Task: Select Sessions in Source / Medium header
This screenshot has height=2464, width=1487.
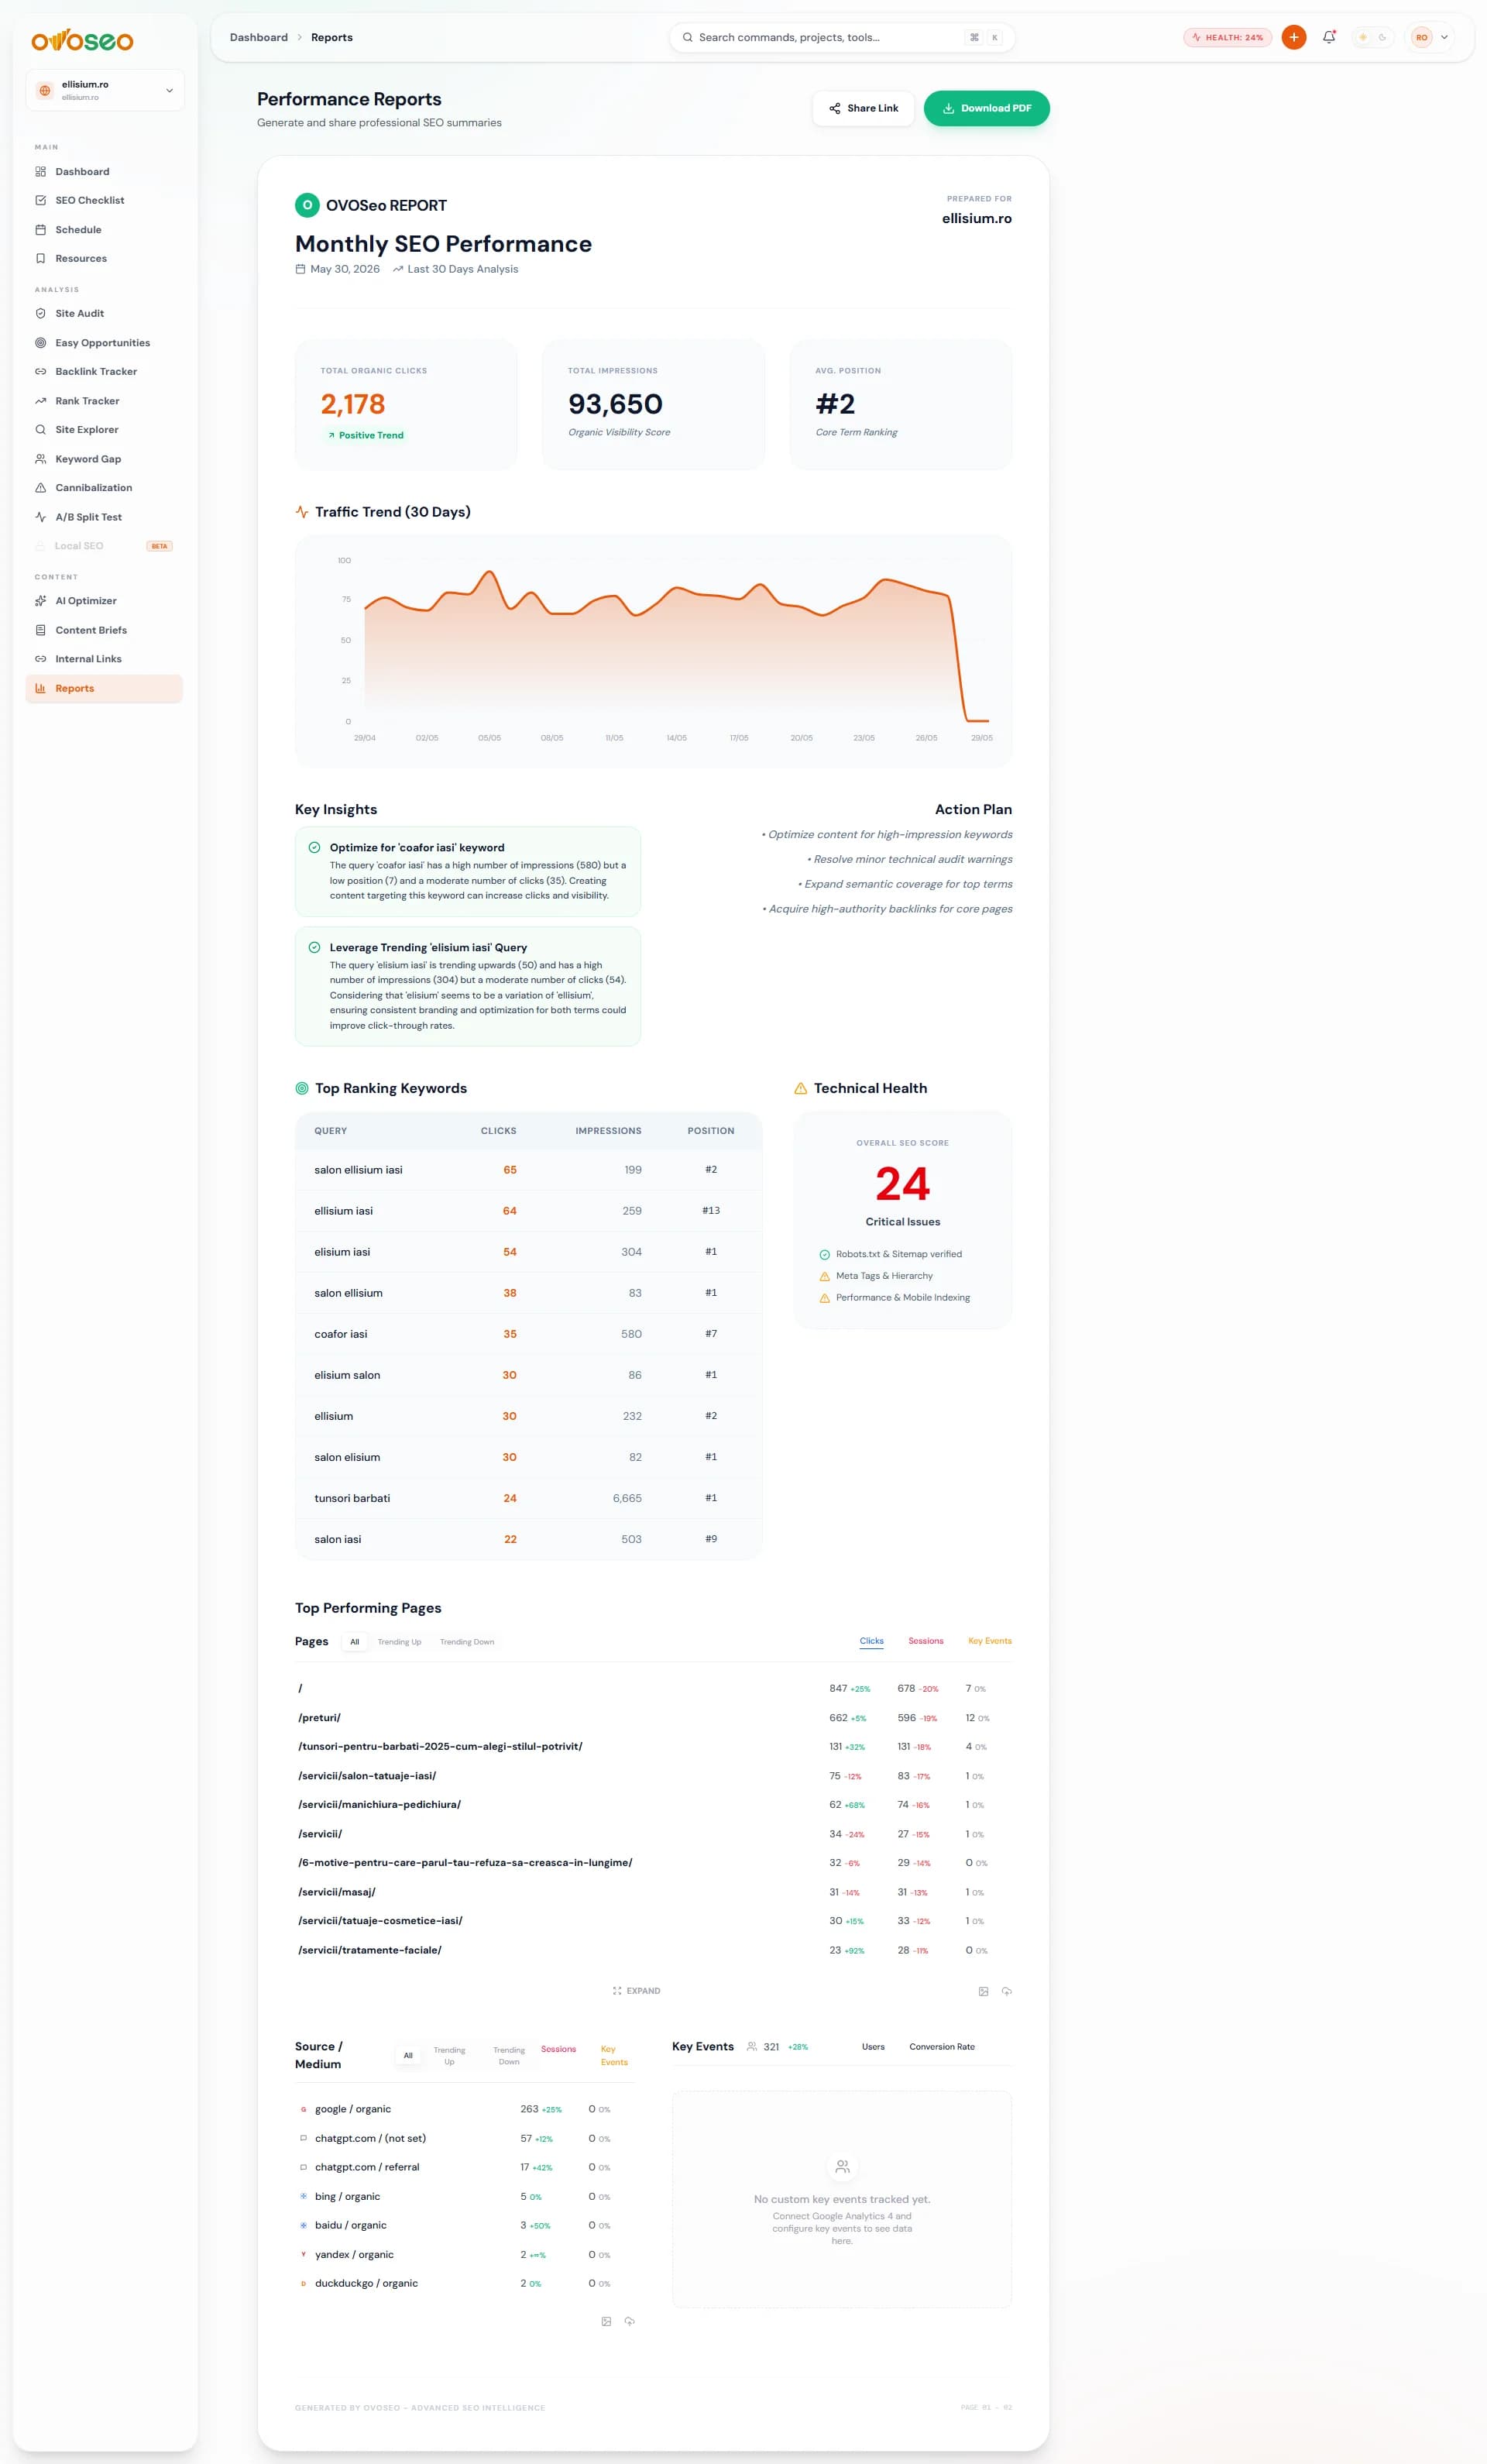Action: (558, 2049)
